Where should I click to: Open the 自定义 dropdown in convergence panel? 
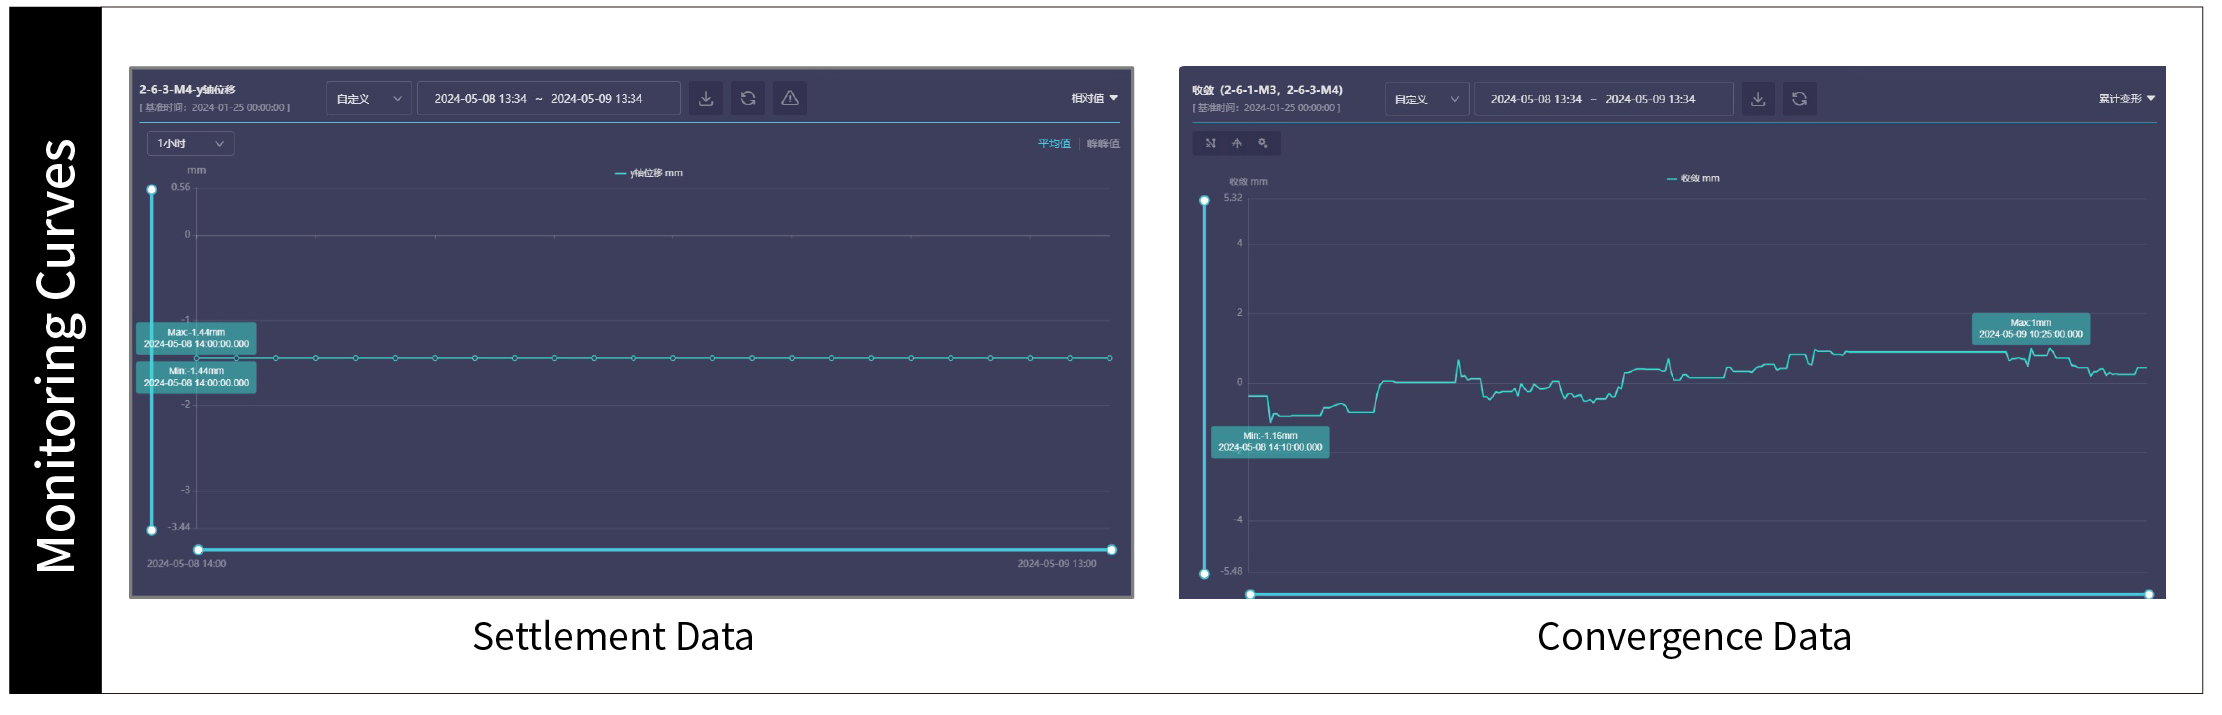click(x=1426, y=99)
